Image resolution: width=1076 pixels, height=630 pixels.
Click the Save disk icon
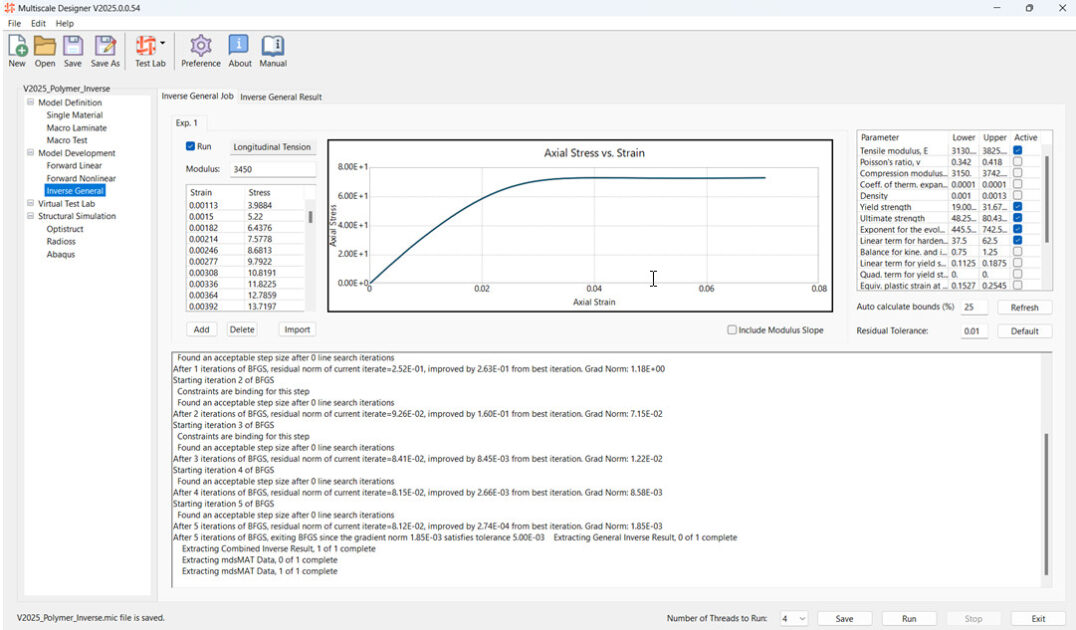[x=73, y=47]
